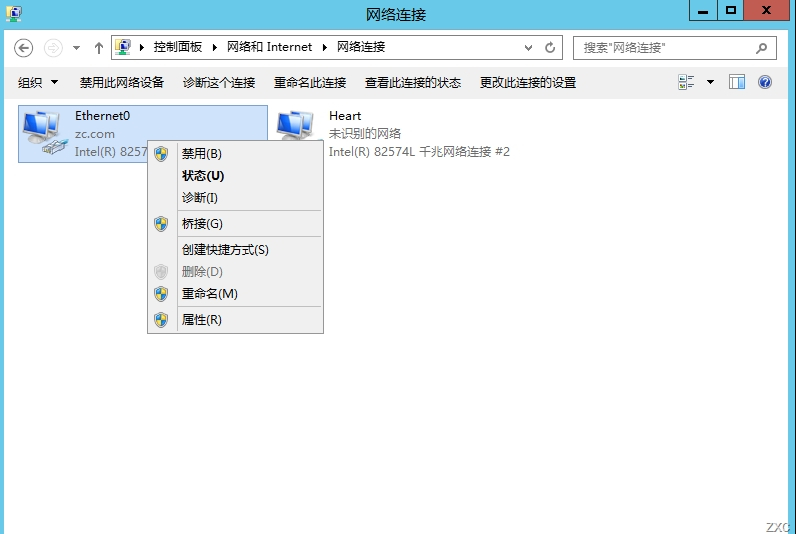Navigate up one folder level arrow
The image size is (796, 534).
tap(98, 48)
